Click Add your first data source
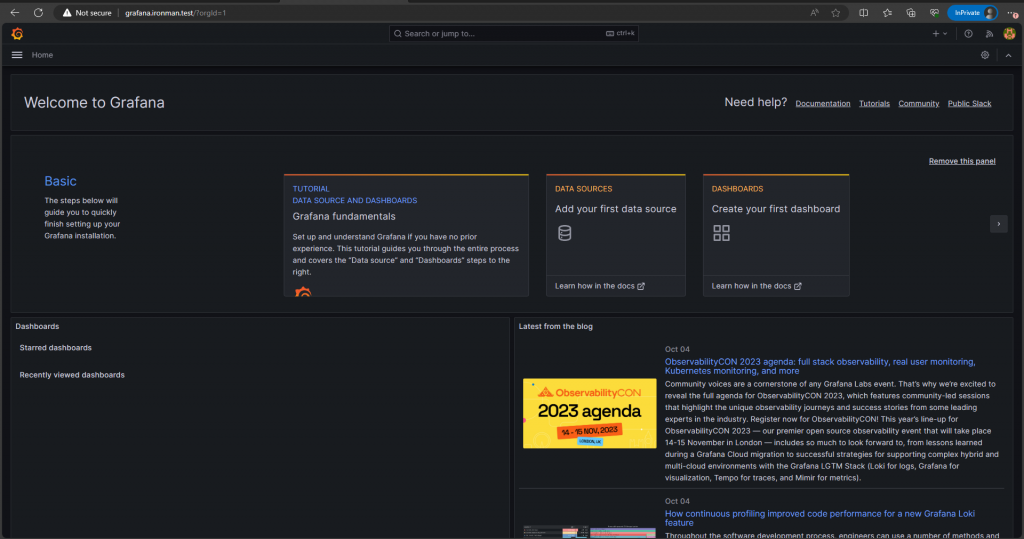 coord(616,209)
